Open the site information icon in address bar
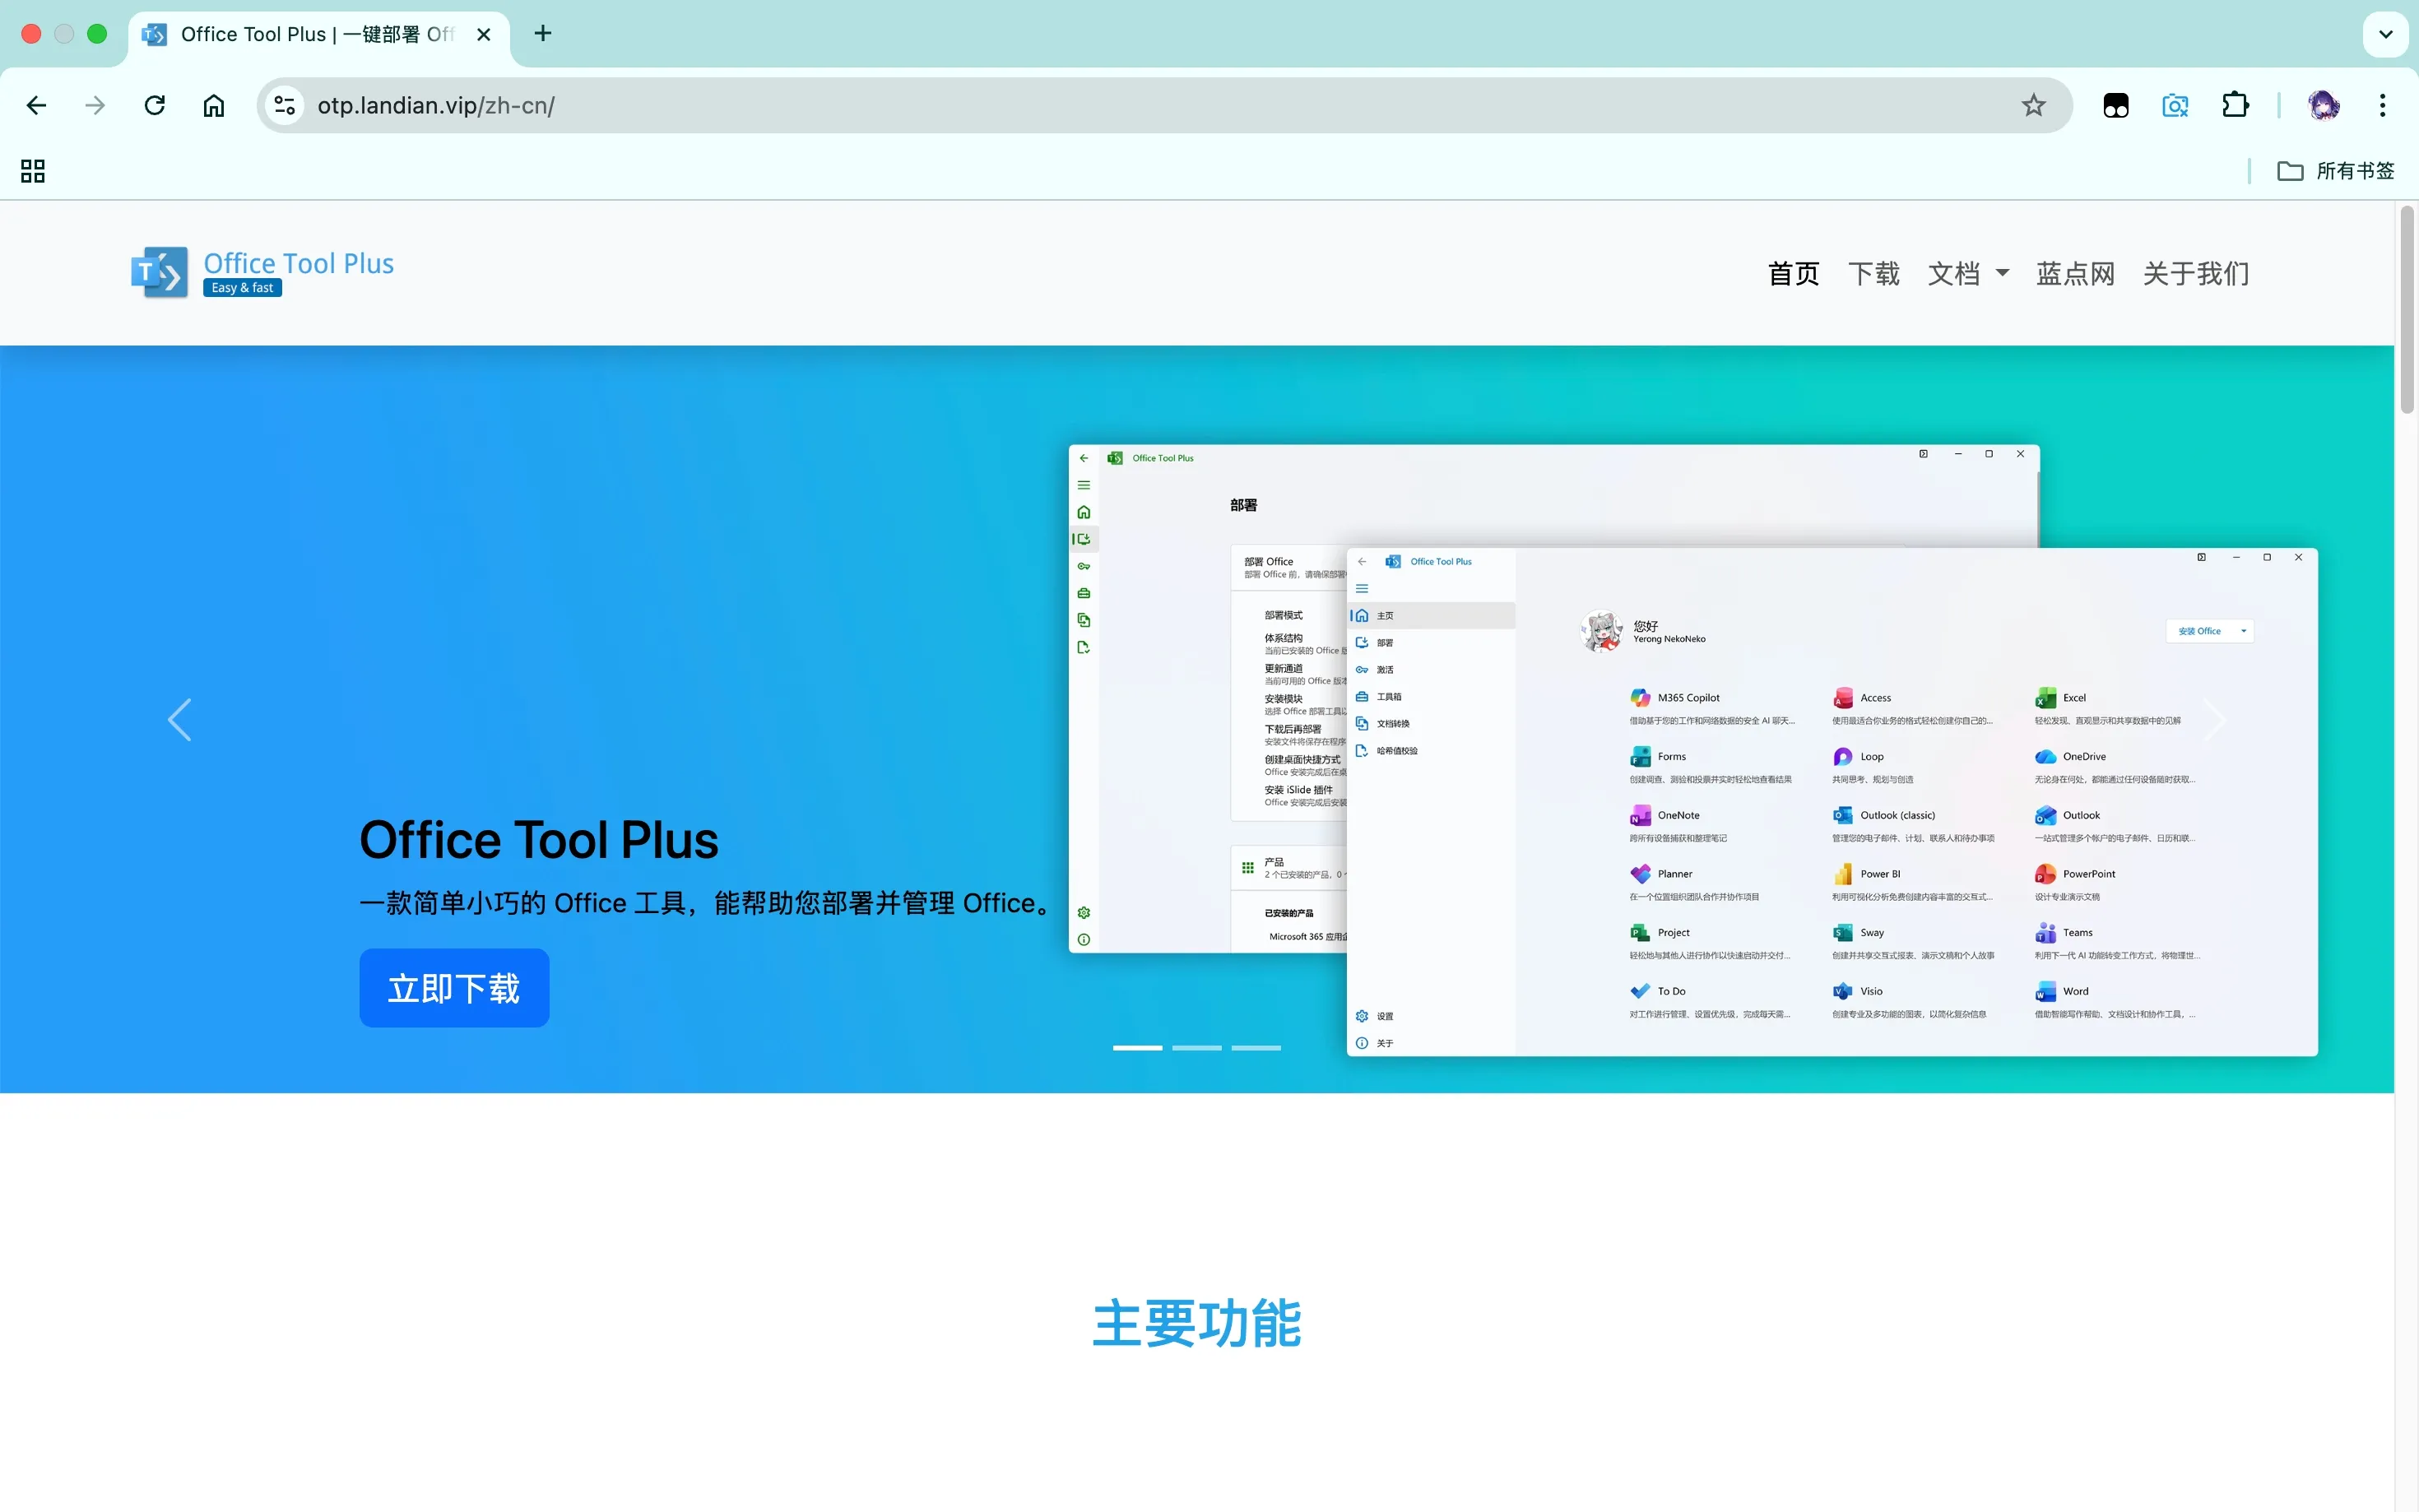 (x=285, y=106)
